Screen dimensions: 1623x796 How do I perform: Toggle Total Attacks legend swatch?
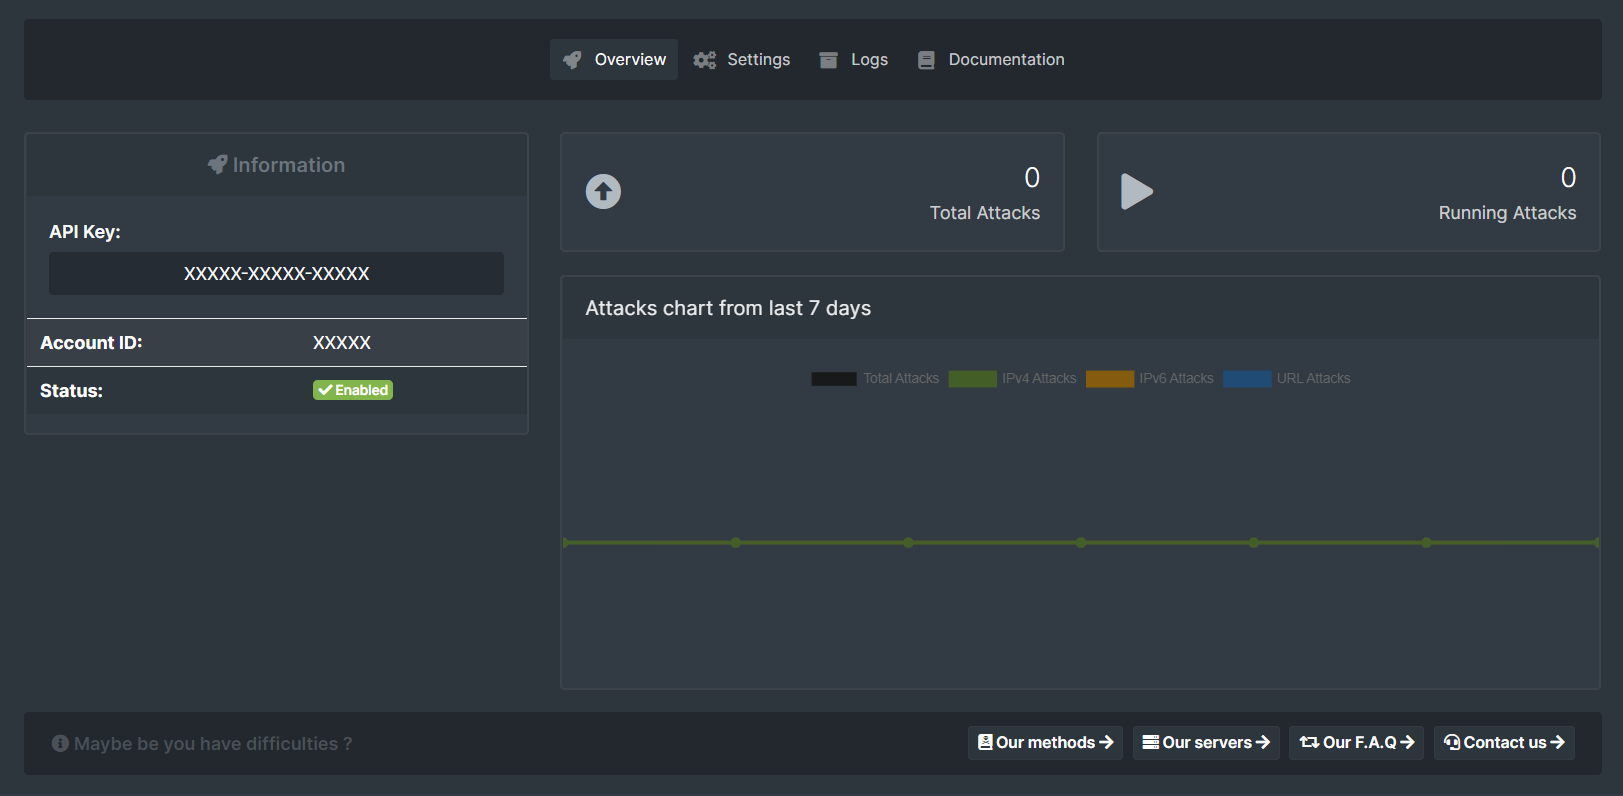[834, 379]
